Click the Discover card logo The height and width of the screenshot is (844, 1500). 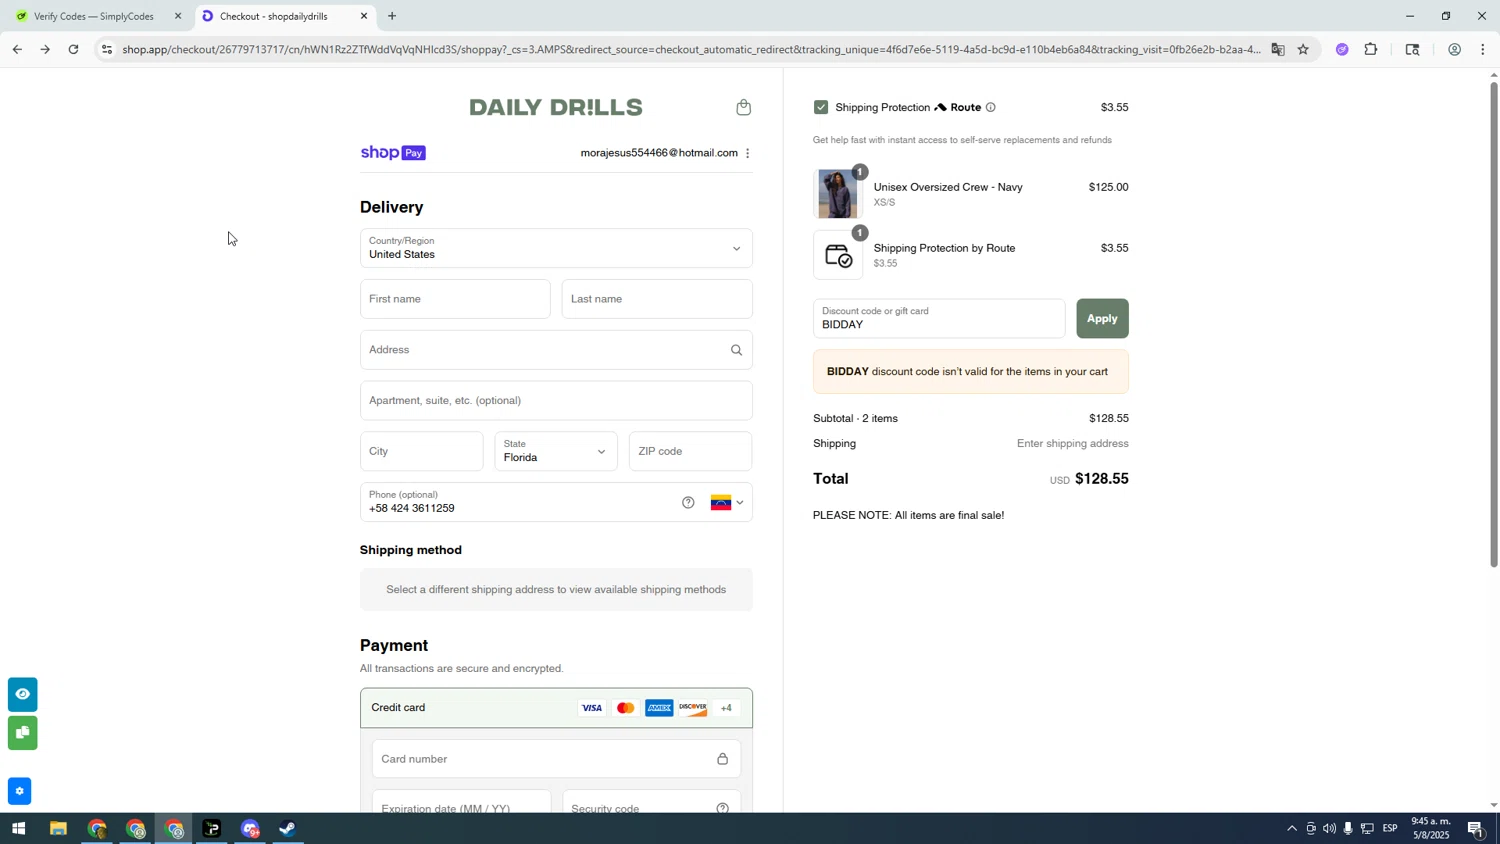693,708
